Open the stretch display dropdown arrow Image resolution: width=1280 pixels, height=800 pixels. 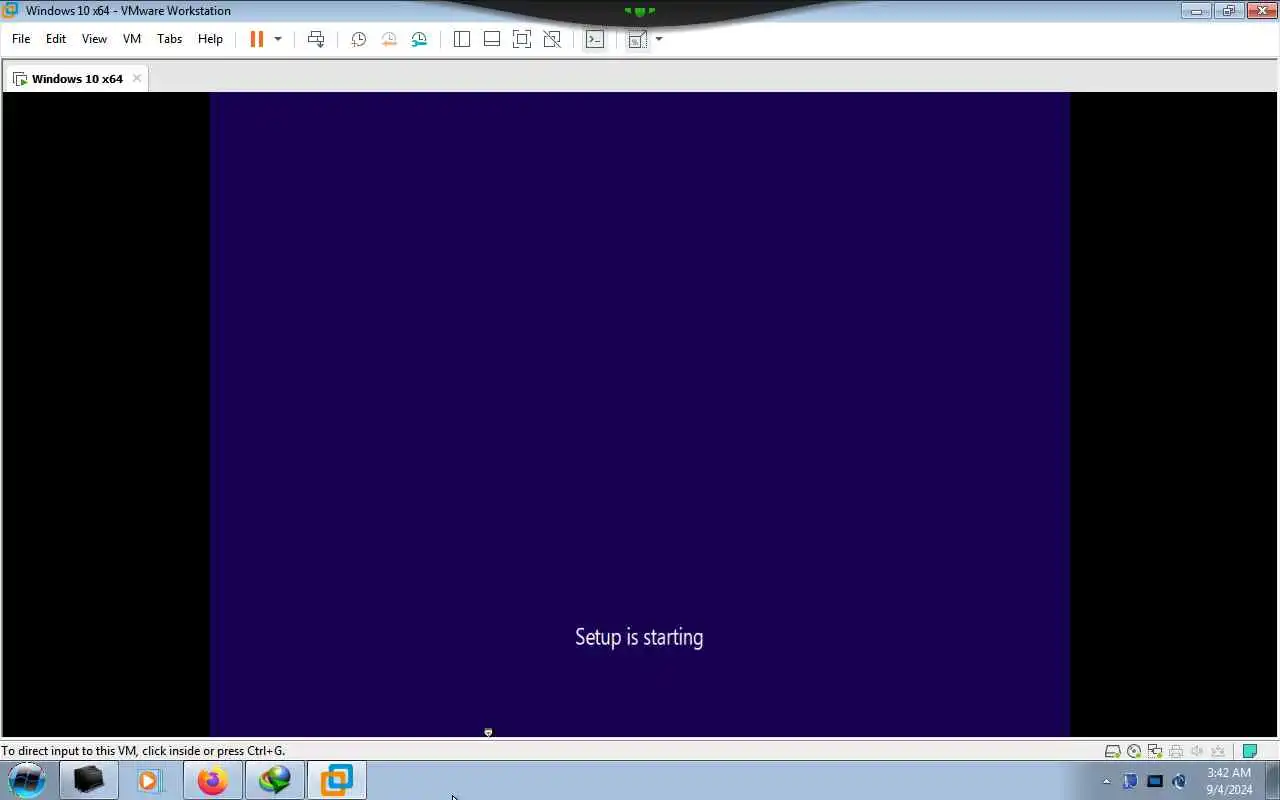tap(659, 39)
